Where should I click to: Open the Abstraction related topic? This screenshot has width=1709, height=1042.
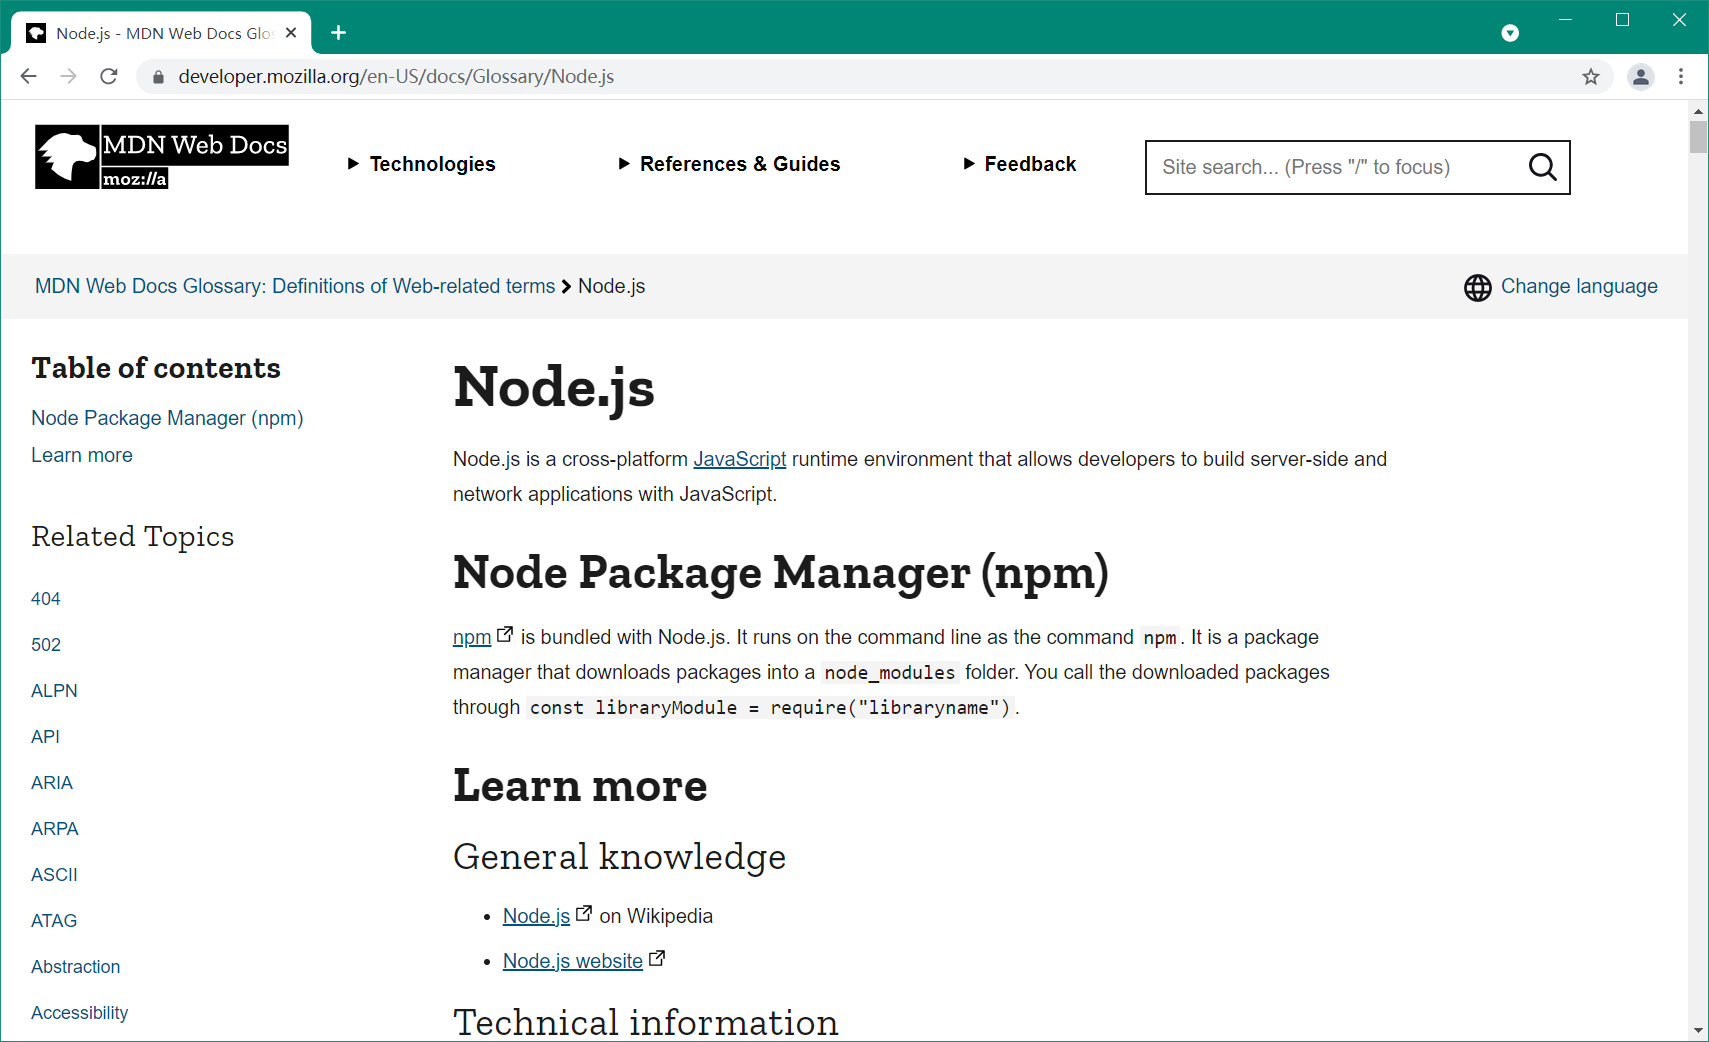point(76,967)
